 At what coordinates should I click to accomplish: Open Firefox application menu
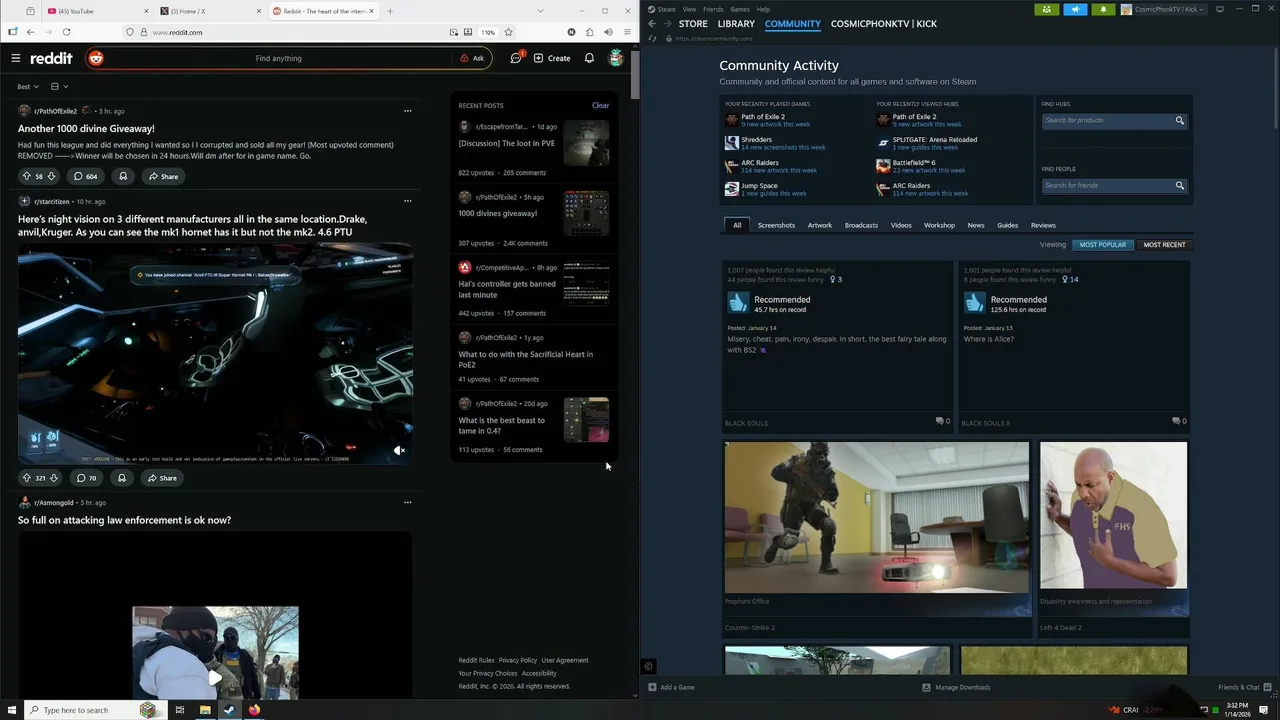click(625, 32)
